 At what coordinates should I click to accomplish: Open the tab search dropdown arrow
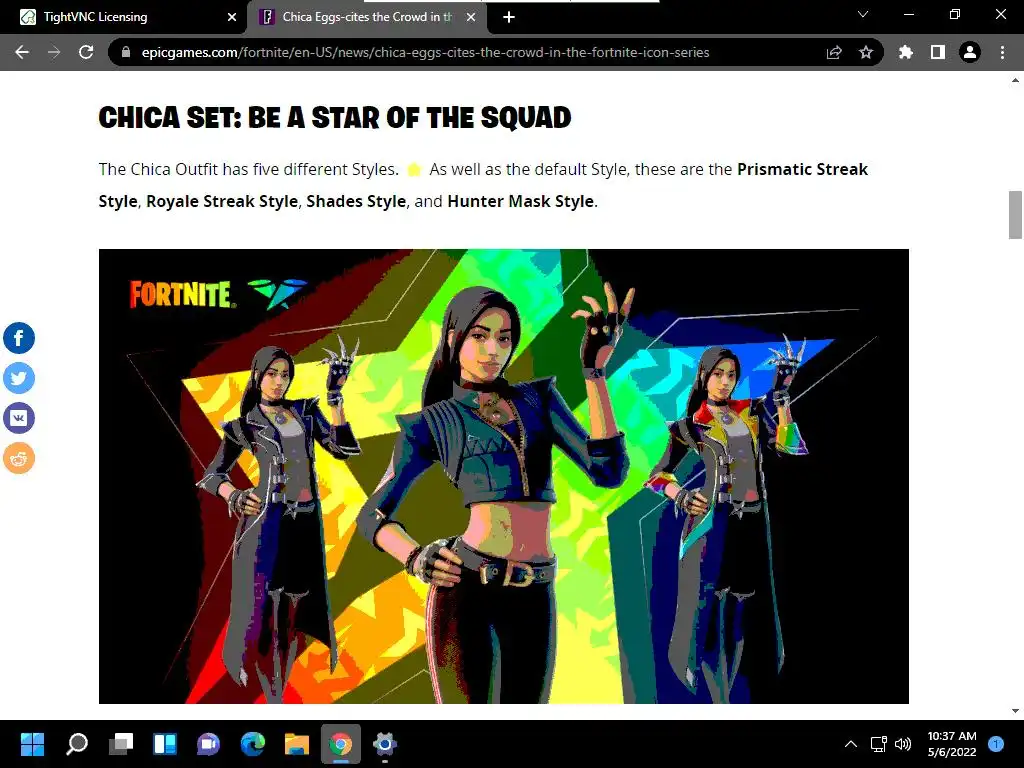[x=863, y=14]
